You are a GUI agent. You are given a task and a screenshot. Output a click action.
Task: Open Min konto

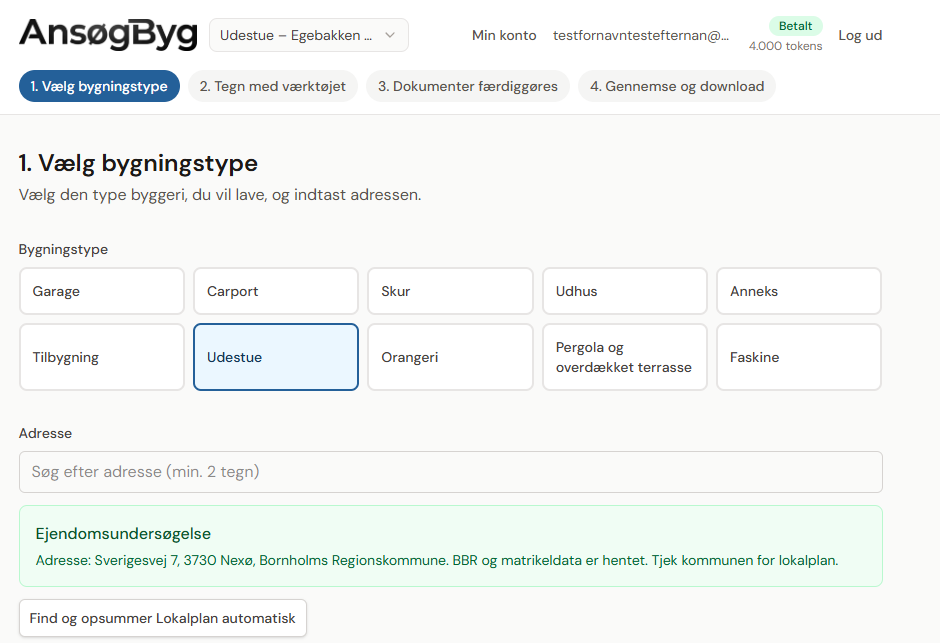(x=504, y=35)
